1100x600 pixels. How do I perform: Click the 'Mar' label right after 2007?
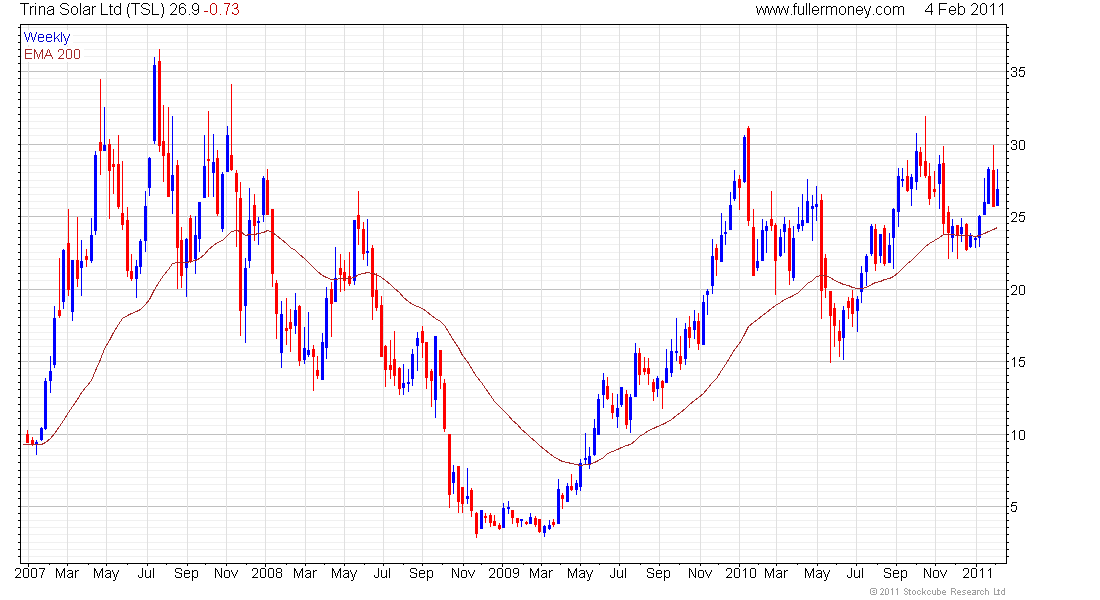[x=67, y=573]
